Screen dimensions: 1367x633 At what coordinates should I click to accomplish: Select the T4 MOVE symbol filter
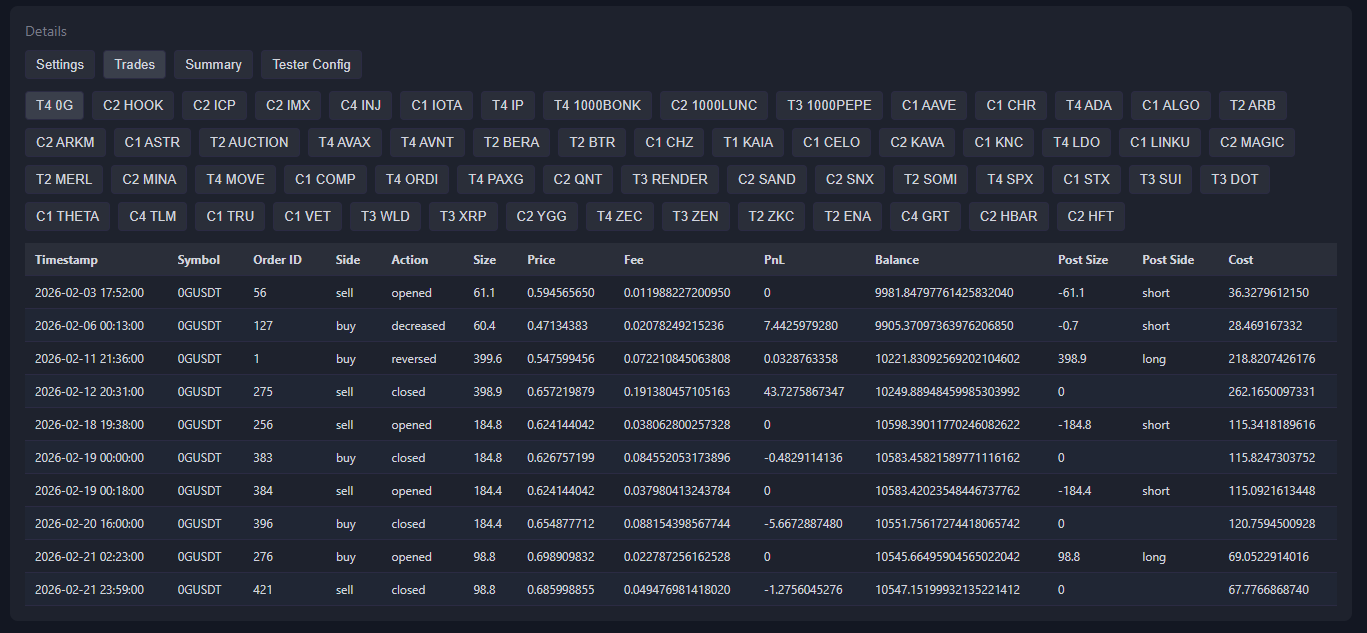pyautogui.click(x=236, y=179)
